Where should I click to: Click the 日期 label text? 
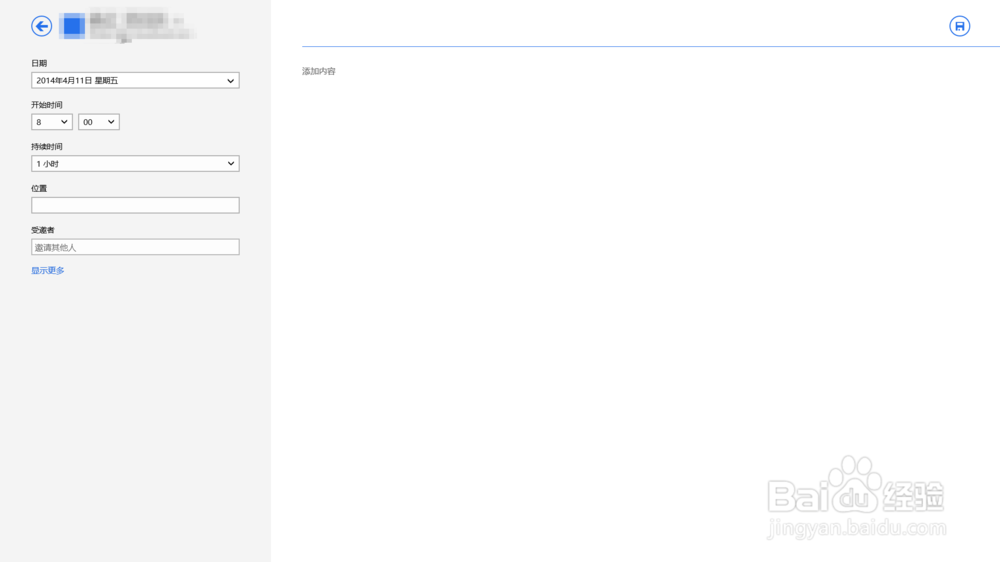pyautogui.click(x=39, y=63)
